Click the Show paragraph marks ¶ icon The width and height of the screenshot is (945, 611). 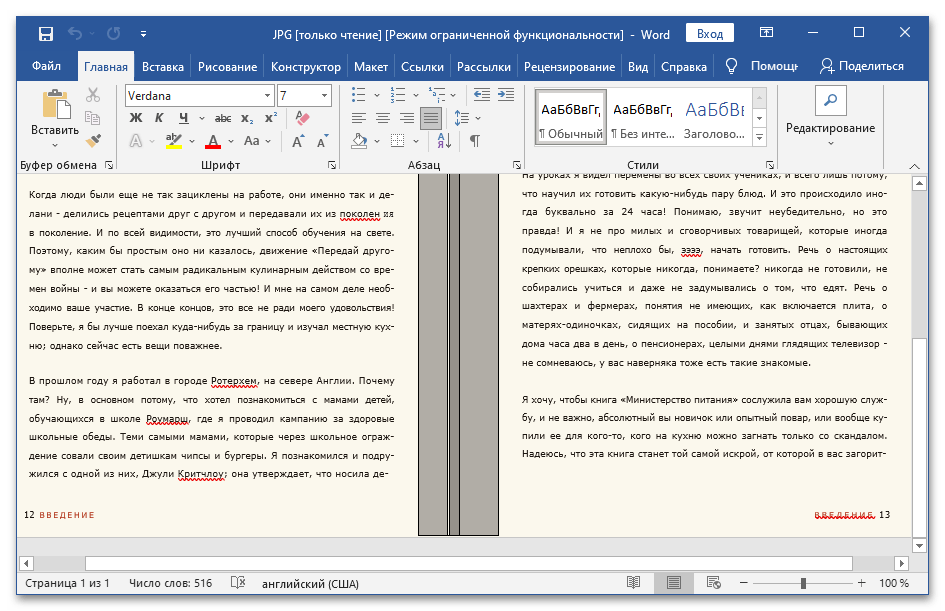[x=475, y=141]
